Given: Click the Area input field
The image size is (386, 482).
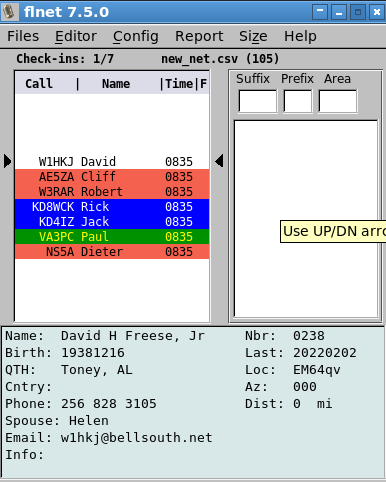Looking at the screenshot, I should click(338, 101).
